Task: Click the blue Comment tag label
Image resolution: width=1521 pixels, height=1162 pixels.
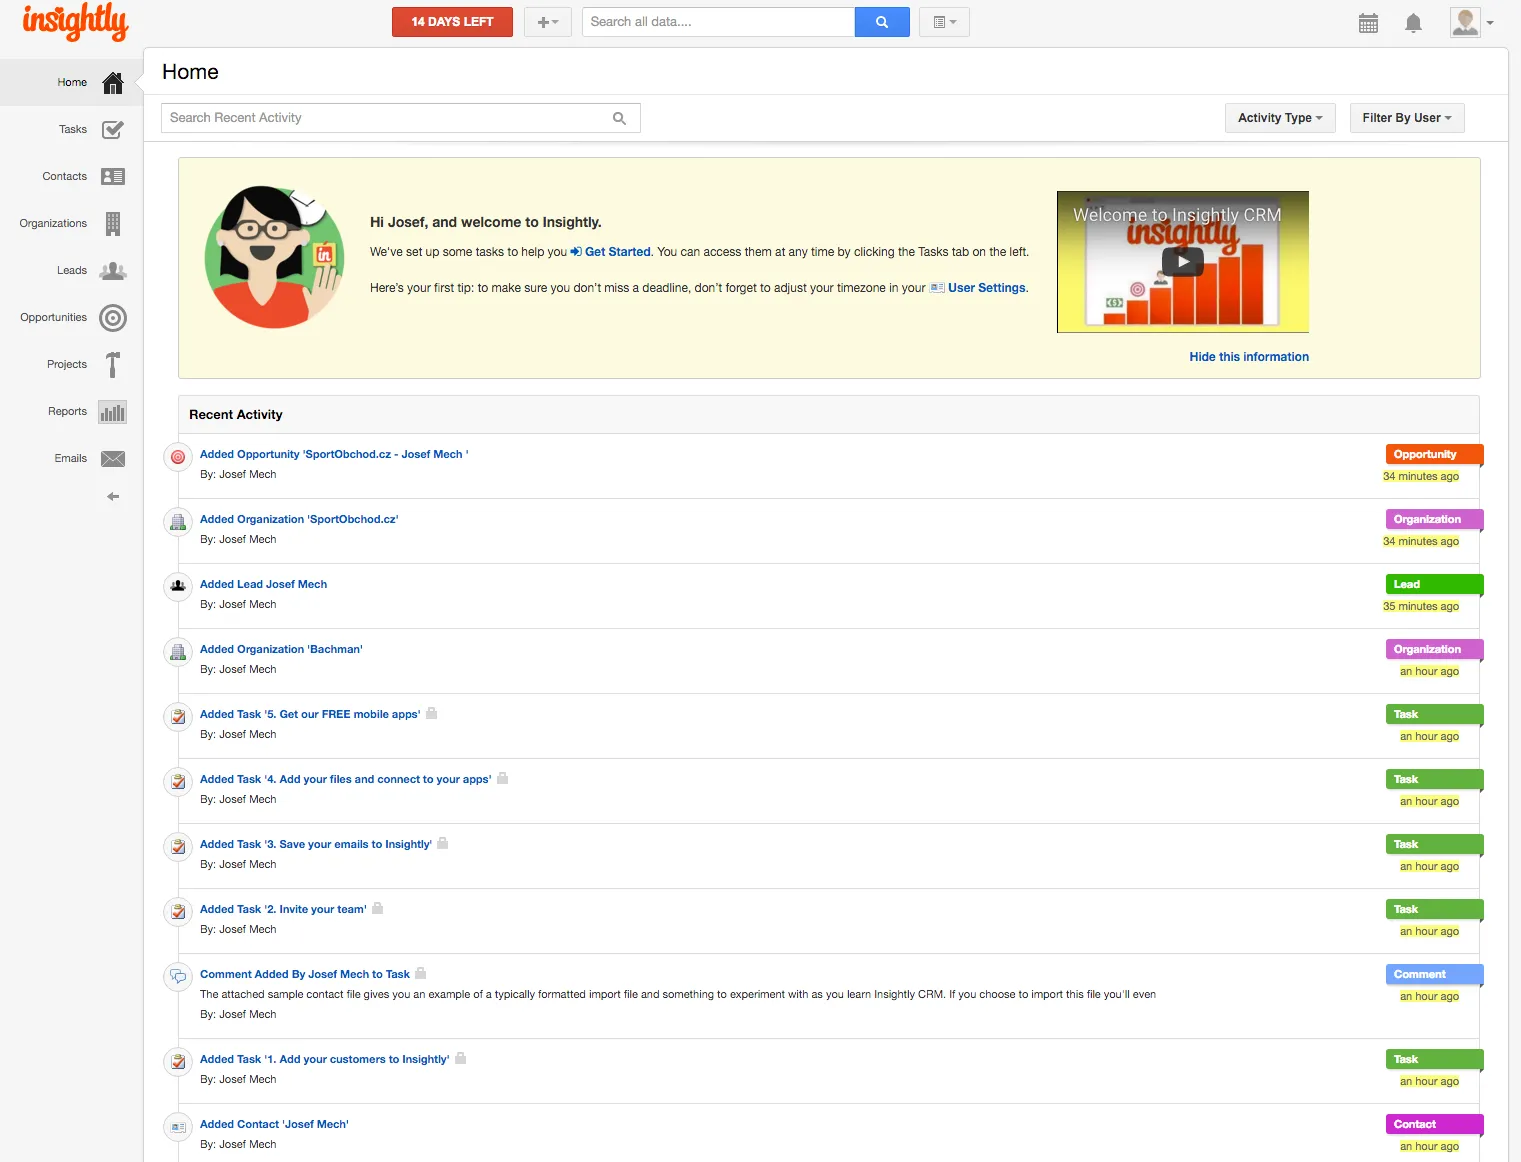Action: click(x=1434, y=975)
